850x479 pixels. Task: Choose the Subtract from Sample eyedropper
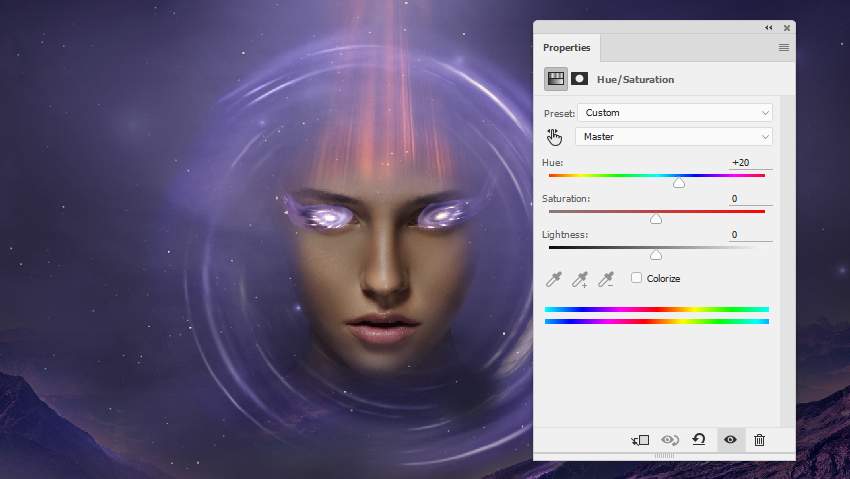coord(606,279)
